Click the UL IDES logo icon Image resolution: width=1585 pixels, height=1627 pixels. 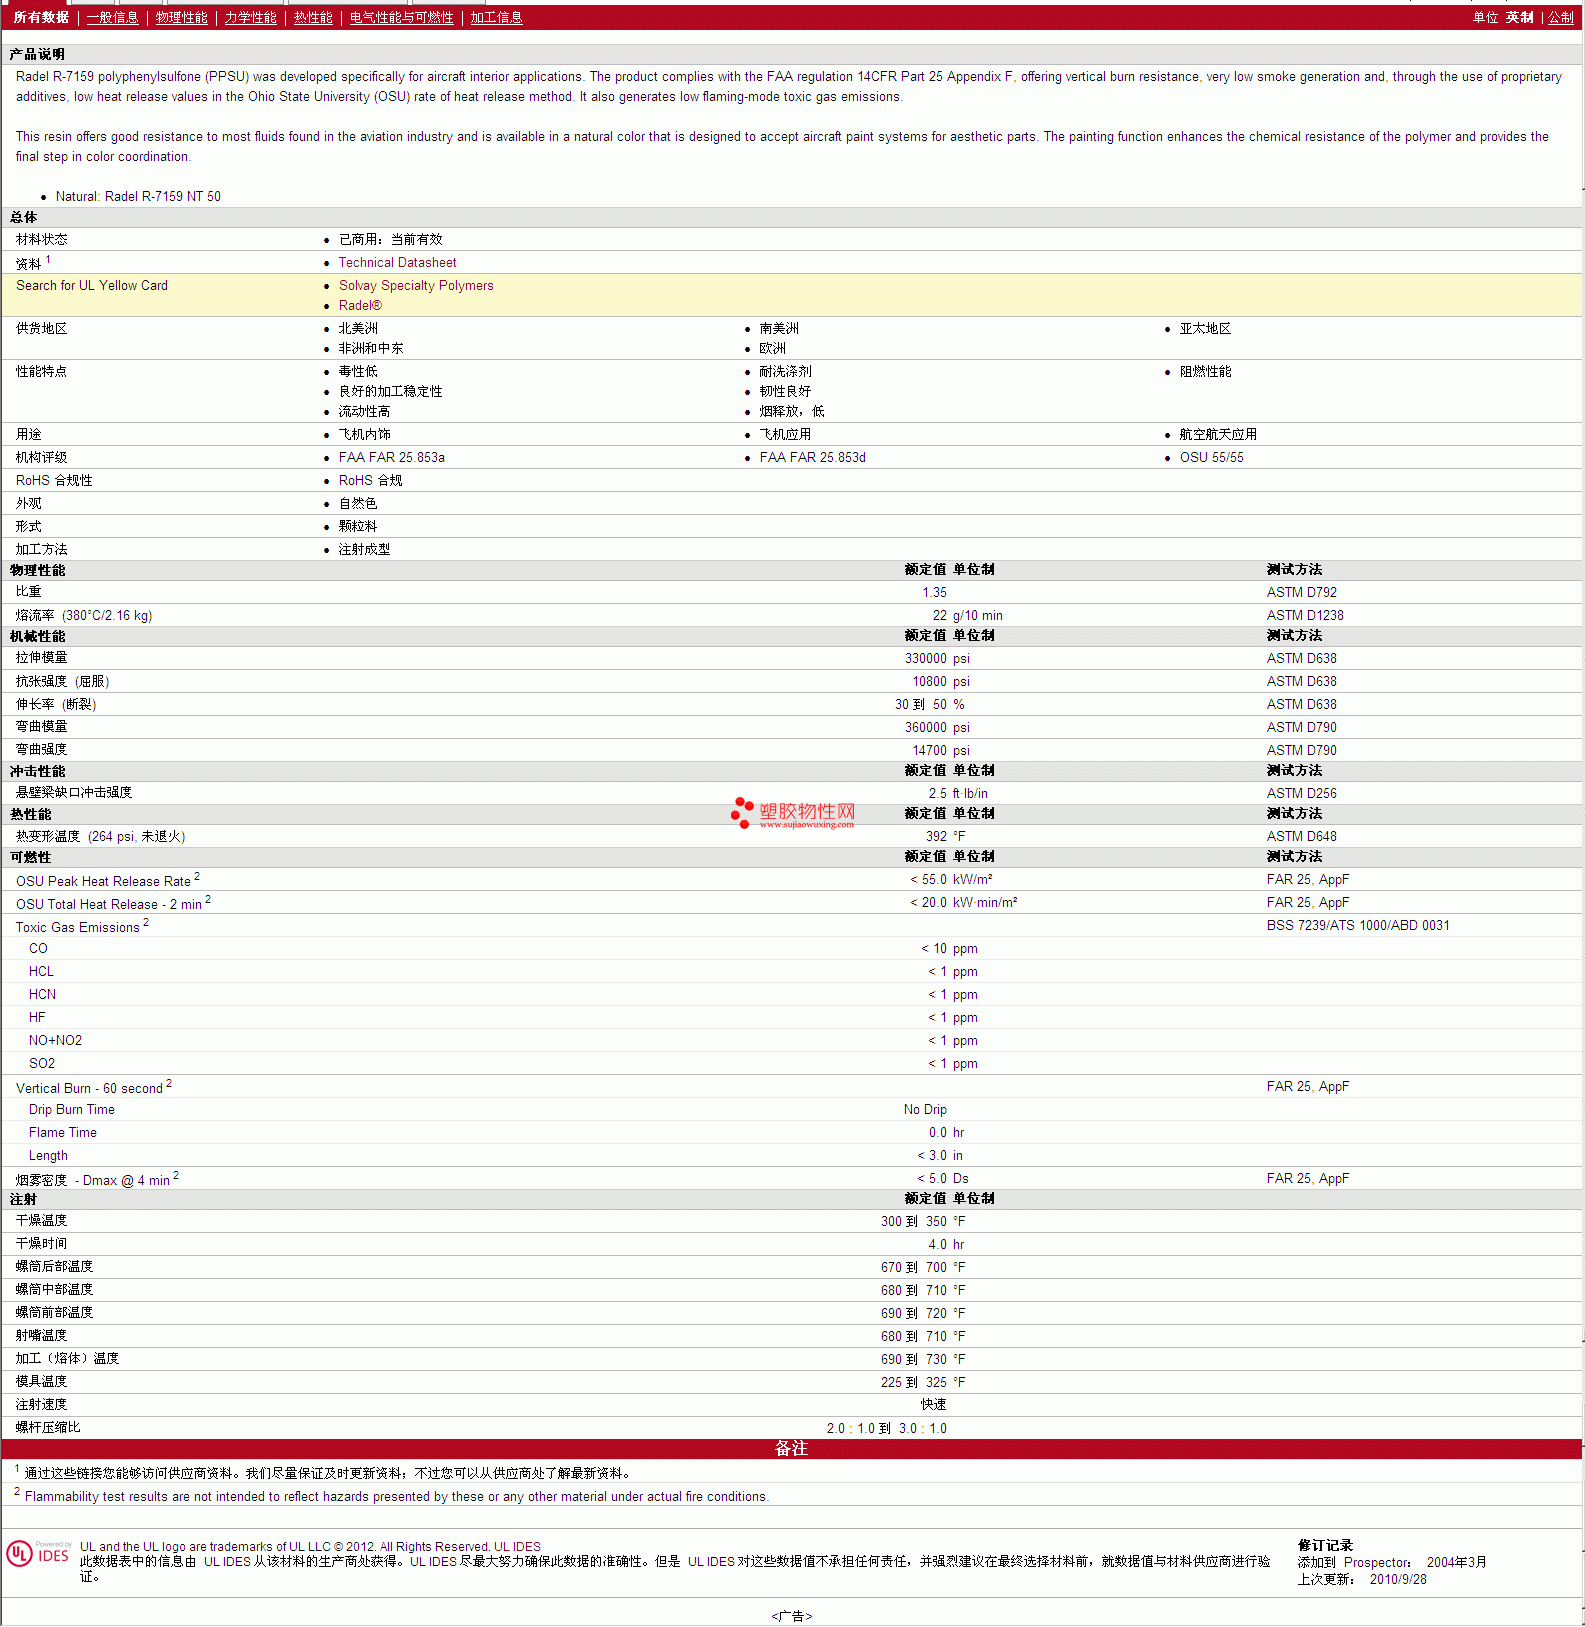pyautogui.click(x=38, y=1554)
